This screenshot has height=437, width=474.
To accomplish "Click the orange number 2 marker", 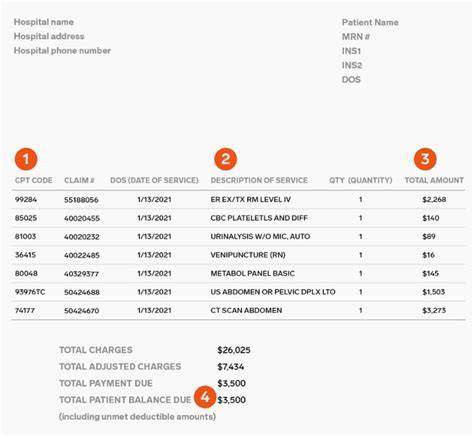I will (225, 159).
